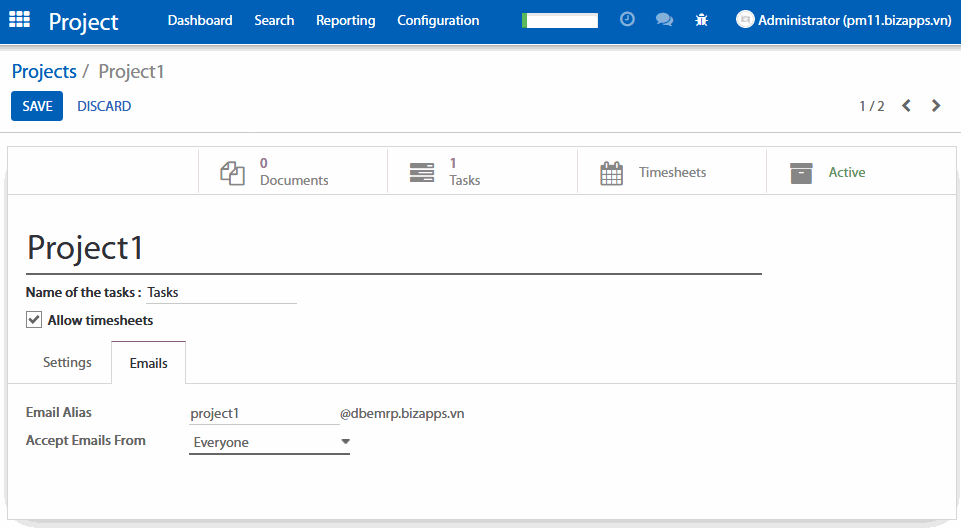The image size is (961, 528).
Task: Expand Accept Emails From dropdown
Action: click(x=269, y=442)
